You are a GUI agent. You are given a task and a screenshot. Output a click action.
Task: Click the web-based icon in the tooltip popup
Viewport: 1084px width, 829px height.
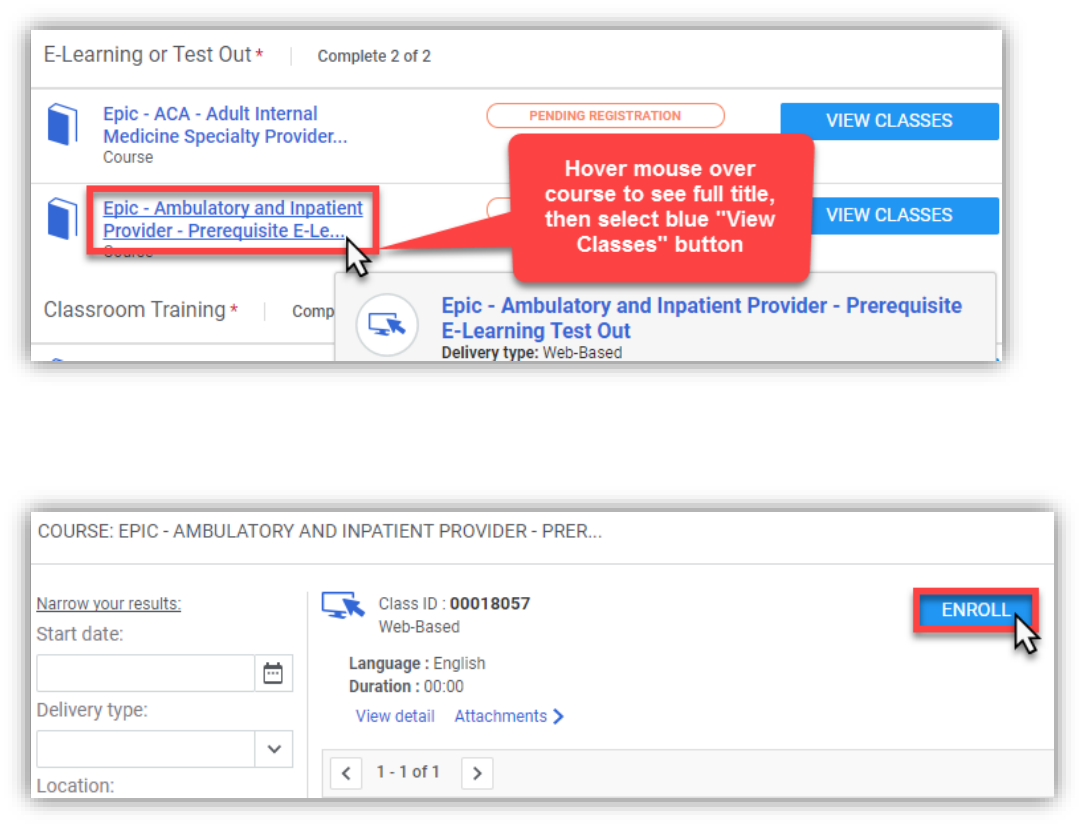[x=386, y=324]
